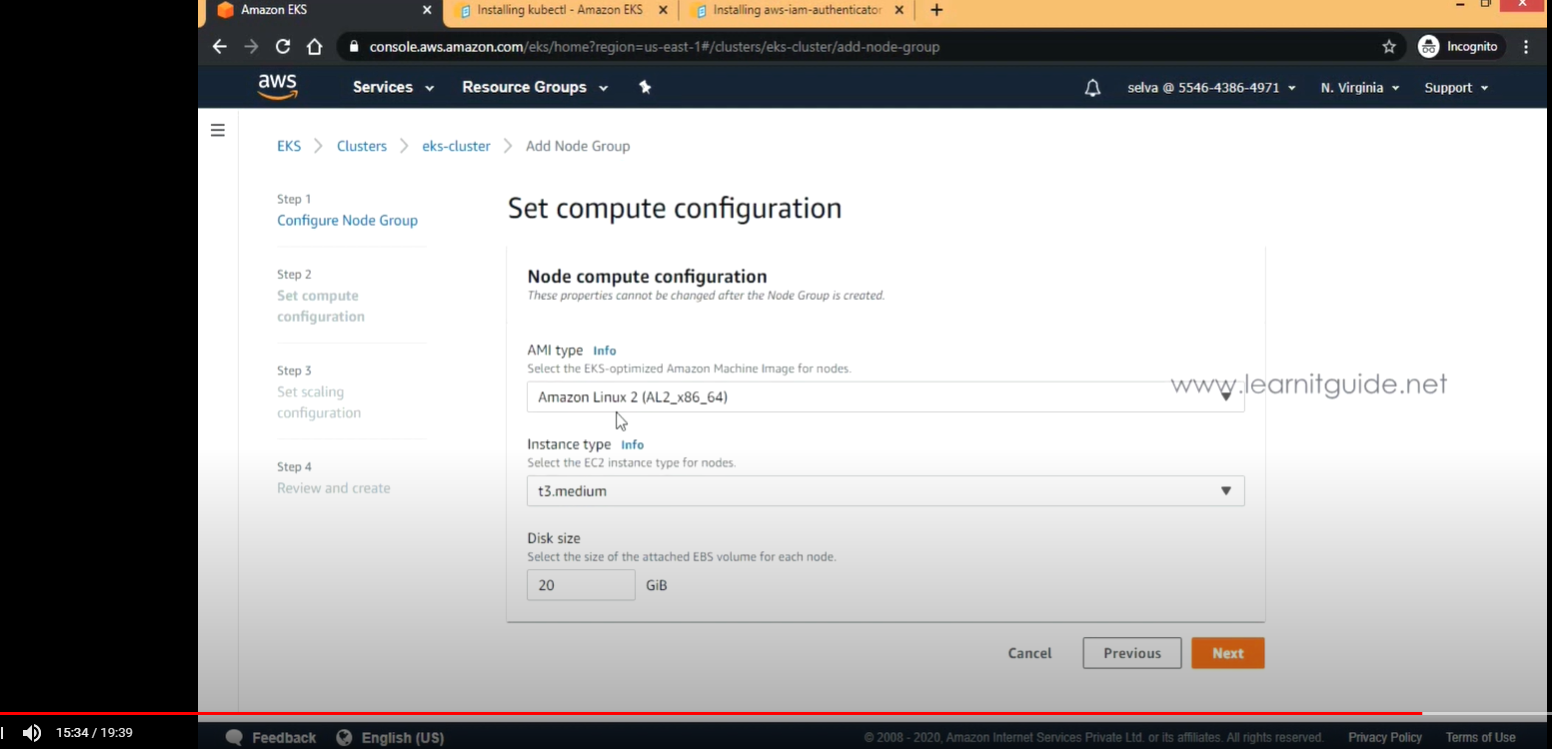Mute video with the speaker icon
This screenshot has height=749, width=1552.
[x=32, y=733]
